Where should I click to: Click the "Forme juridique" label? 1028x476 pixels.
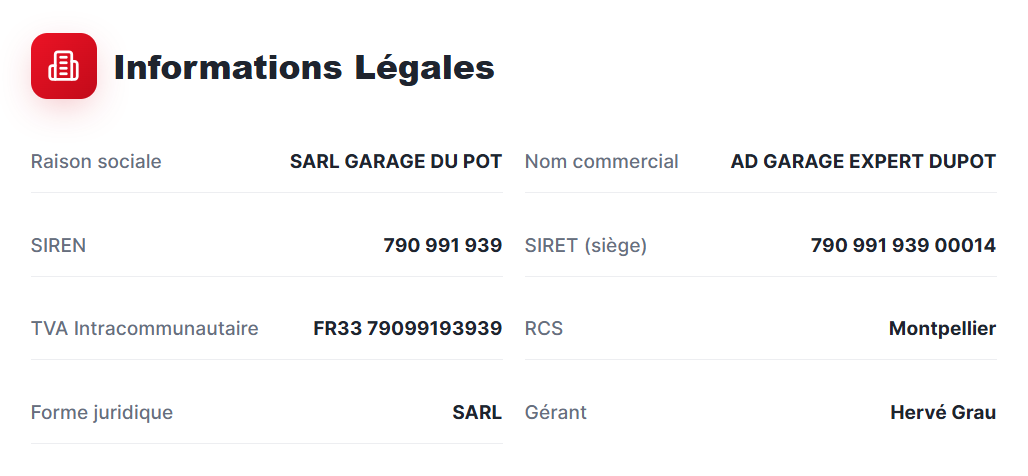pos(102,412)
